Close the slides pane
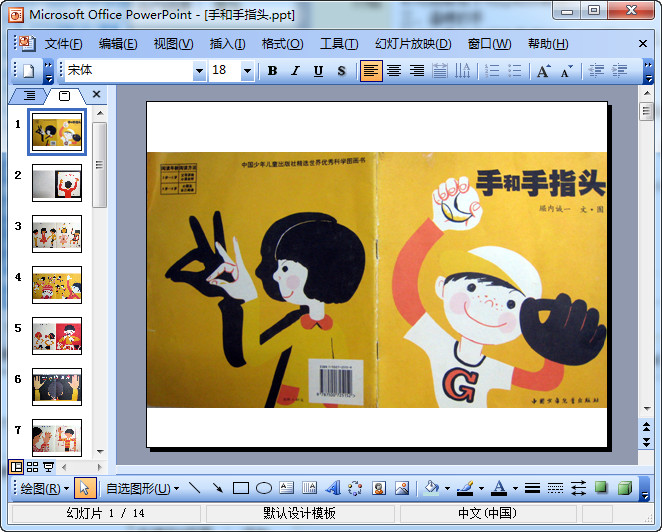 point(96,94)
